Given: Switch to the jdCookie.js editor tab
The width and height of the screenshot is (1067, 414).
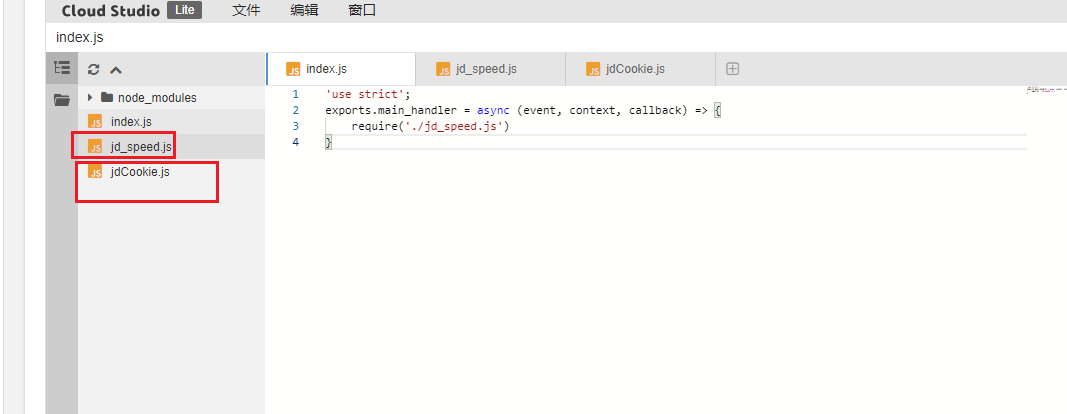Looking at the screenshot, I should pyautogui.click(x=635, y=69).
